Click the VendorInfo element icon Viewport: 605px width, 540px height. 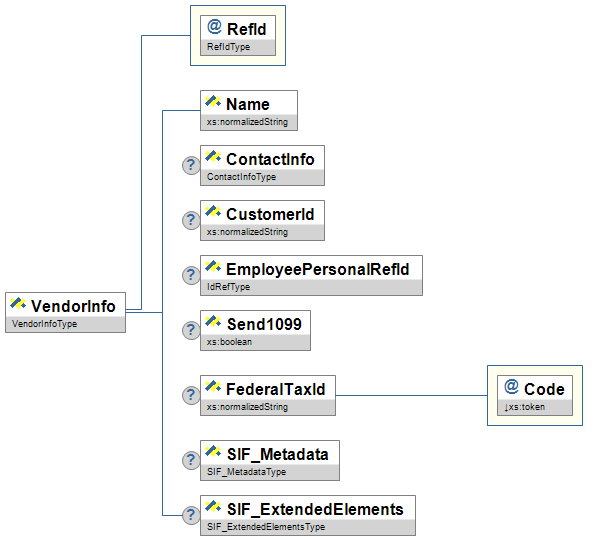point(18,304)
